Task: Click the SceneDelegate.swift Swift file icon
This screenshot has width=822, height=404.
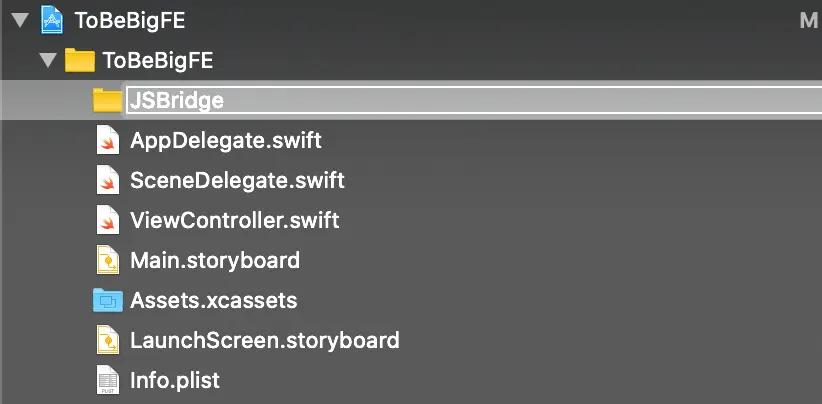Action: [108, 181]
